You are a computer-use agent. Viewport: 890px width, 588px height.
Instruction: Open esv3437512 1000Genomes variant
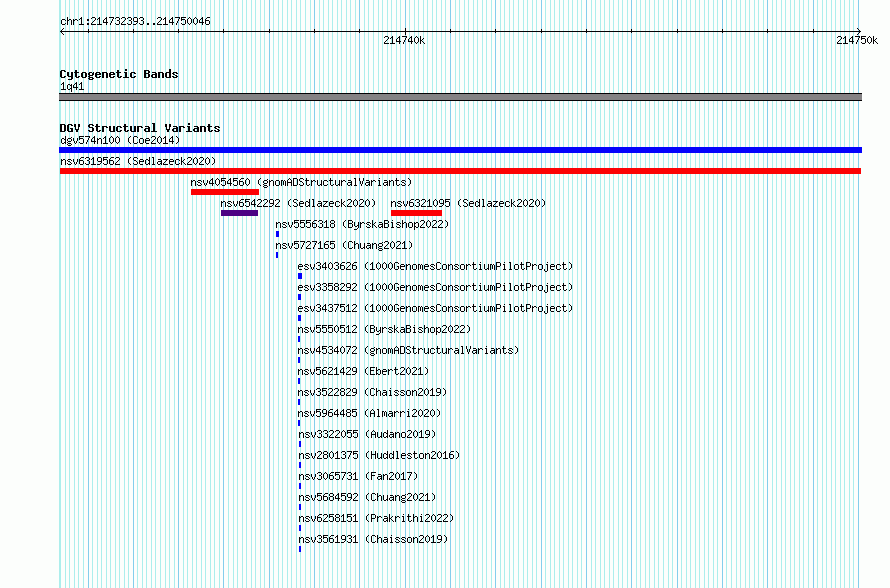click(435, 308)
